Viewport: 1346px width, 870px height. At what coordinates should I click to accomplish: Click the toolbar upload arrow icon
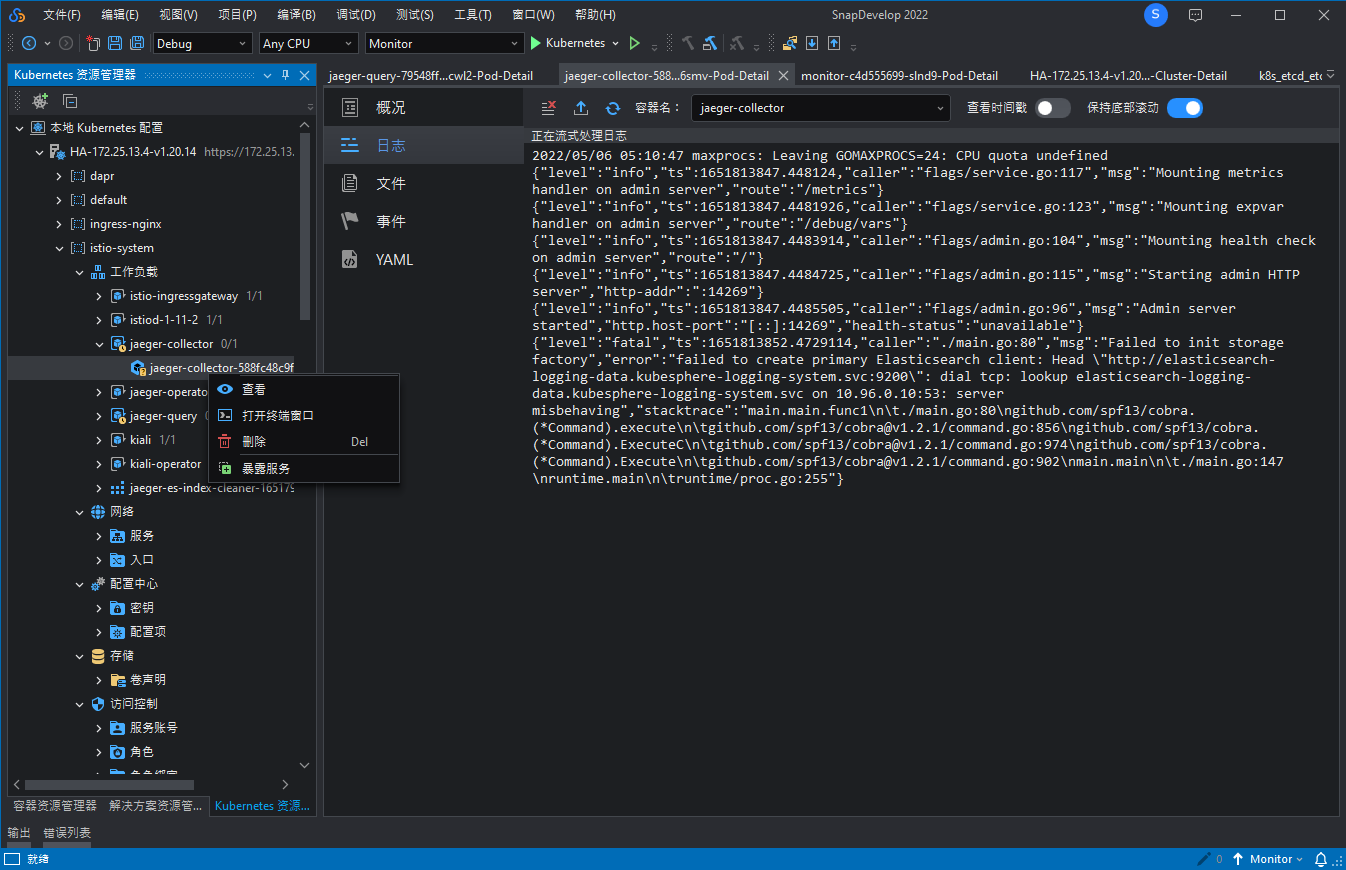[x=834, y=43]
